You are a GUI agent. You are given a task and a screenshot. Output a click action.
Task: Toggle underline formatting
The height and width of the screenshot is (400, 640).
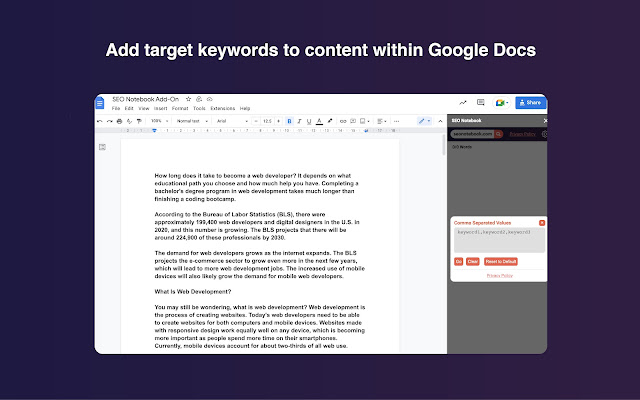309,121
